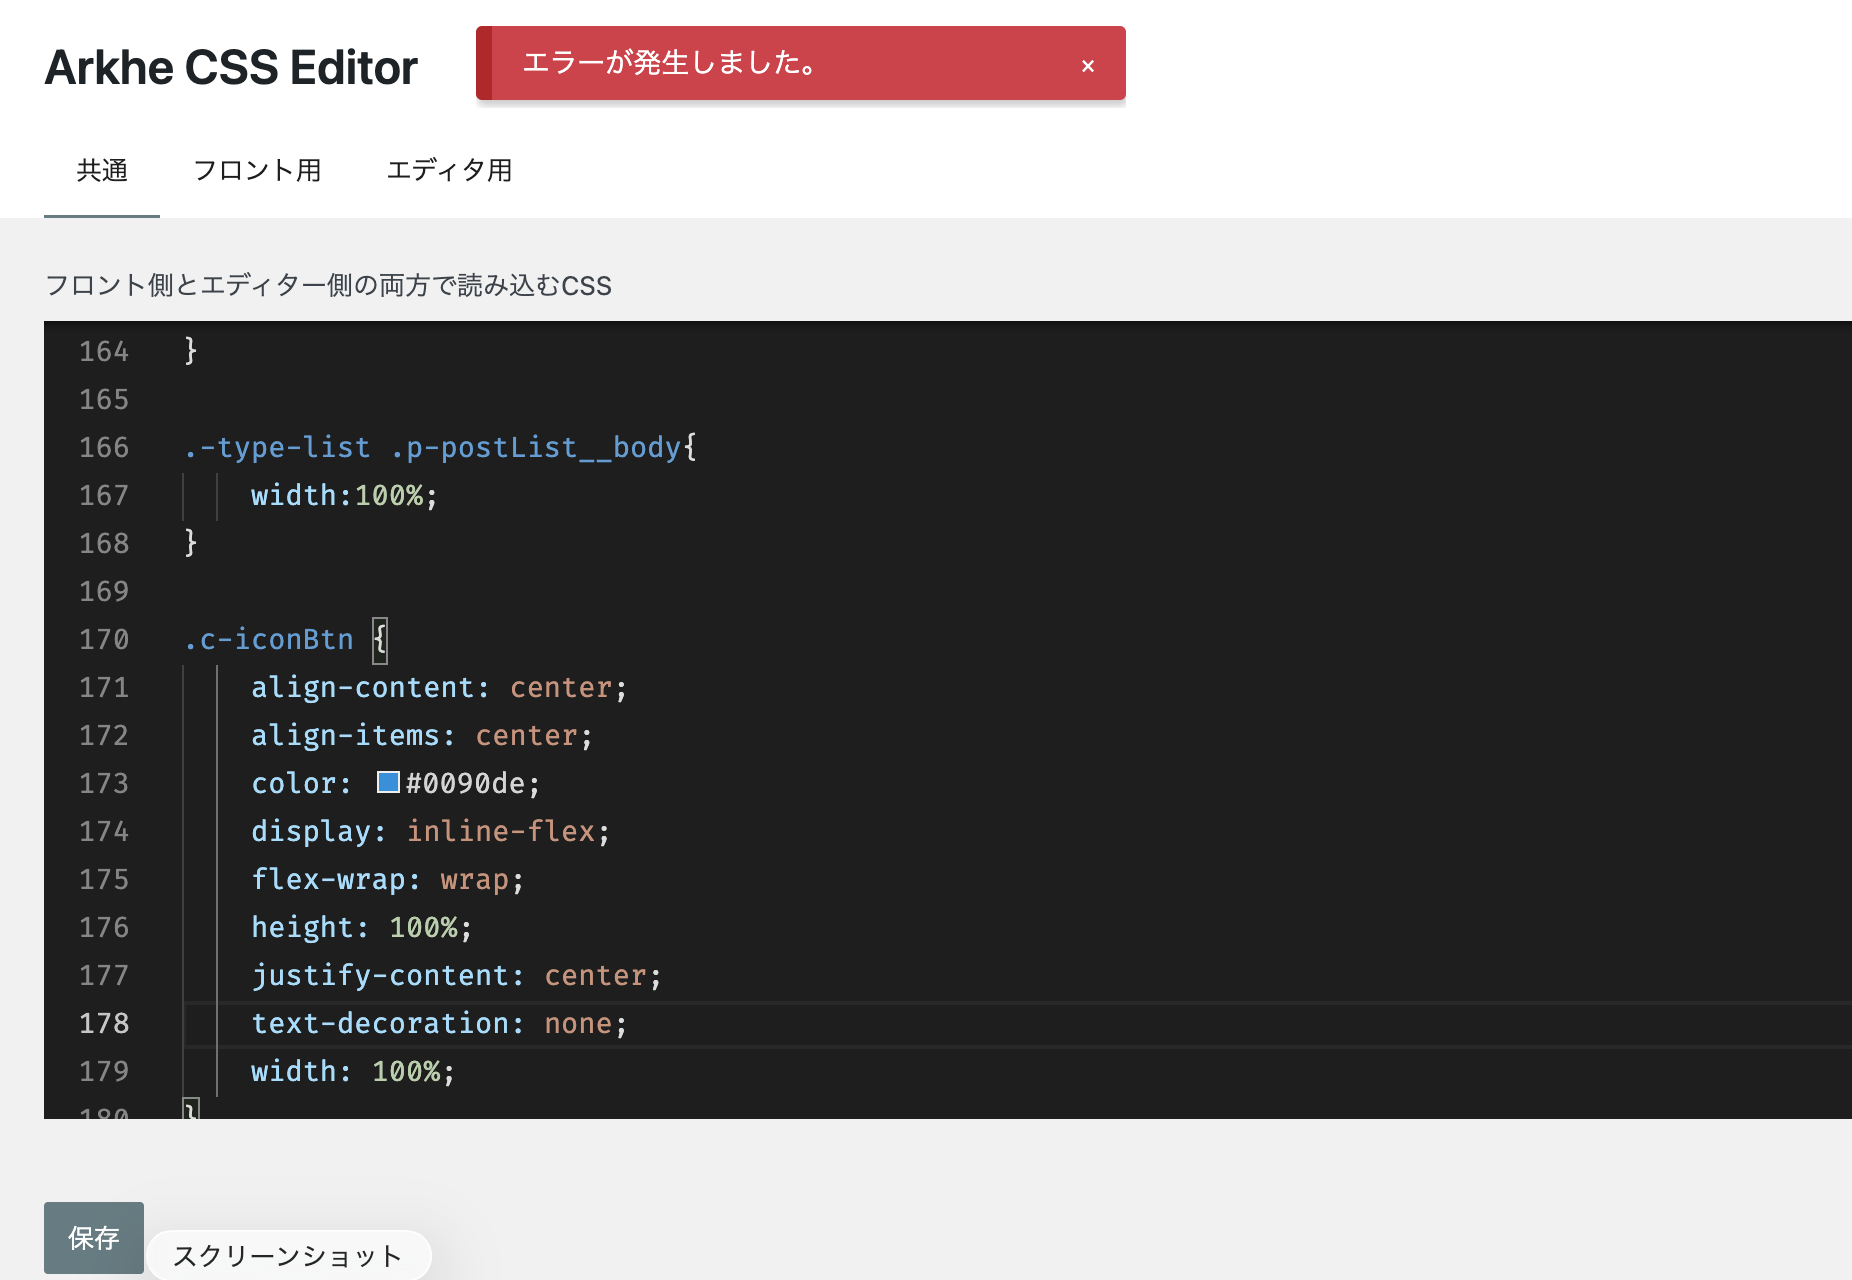Click the width:100% declaration on line 167
The height and width of the screenshot is (1280, 1852).
pyautogui.click(x=344, y=495)
